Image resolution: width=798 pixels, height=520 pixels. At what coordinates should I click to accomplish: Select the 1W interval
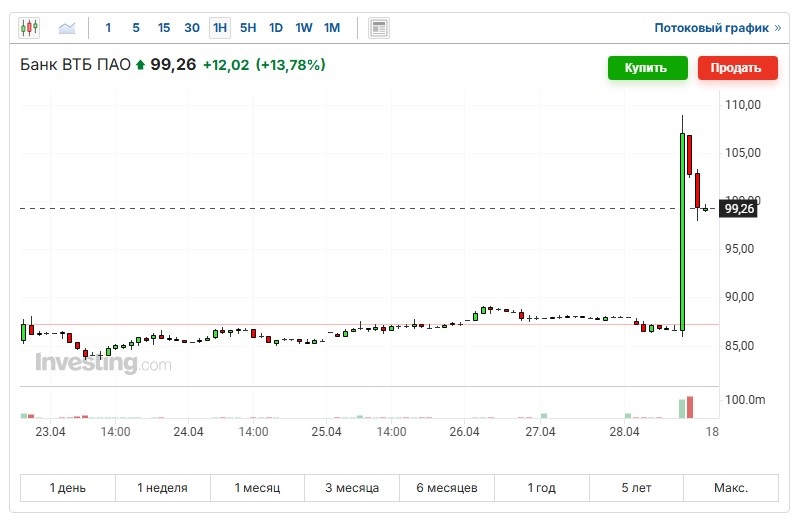tap(304, 28)
